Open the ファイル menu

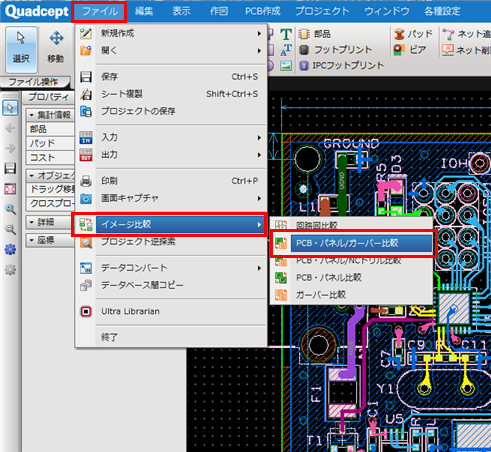click(100, 11)
